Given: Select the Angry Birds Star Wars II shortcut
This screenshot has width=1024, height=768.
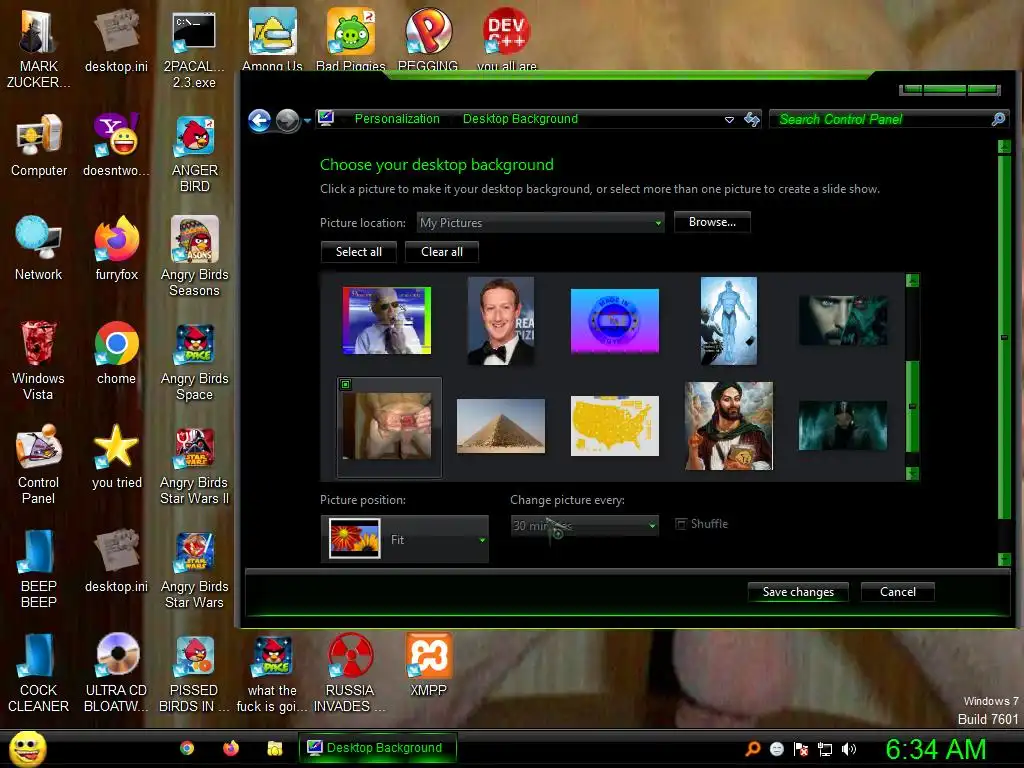Looking at the screenshot, I should pyautogui.click(x=195, y=464).
